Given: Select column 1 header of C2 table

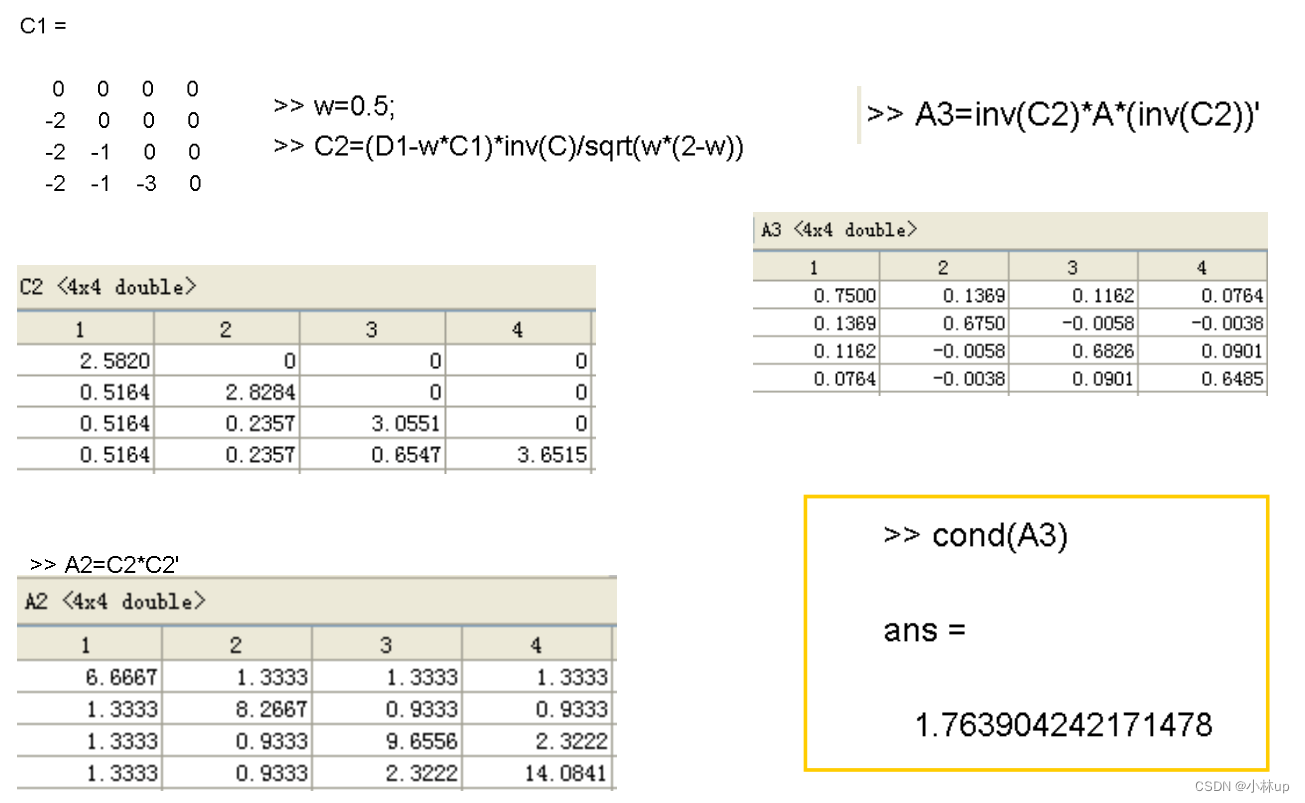Looking at the screenshot, I should tap(85, 329).
